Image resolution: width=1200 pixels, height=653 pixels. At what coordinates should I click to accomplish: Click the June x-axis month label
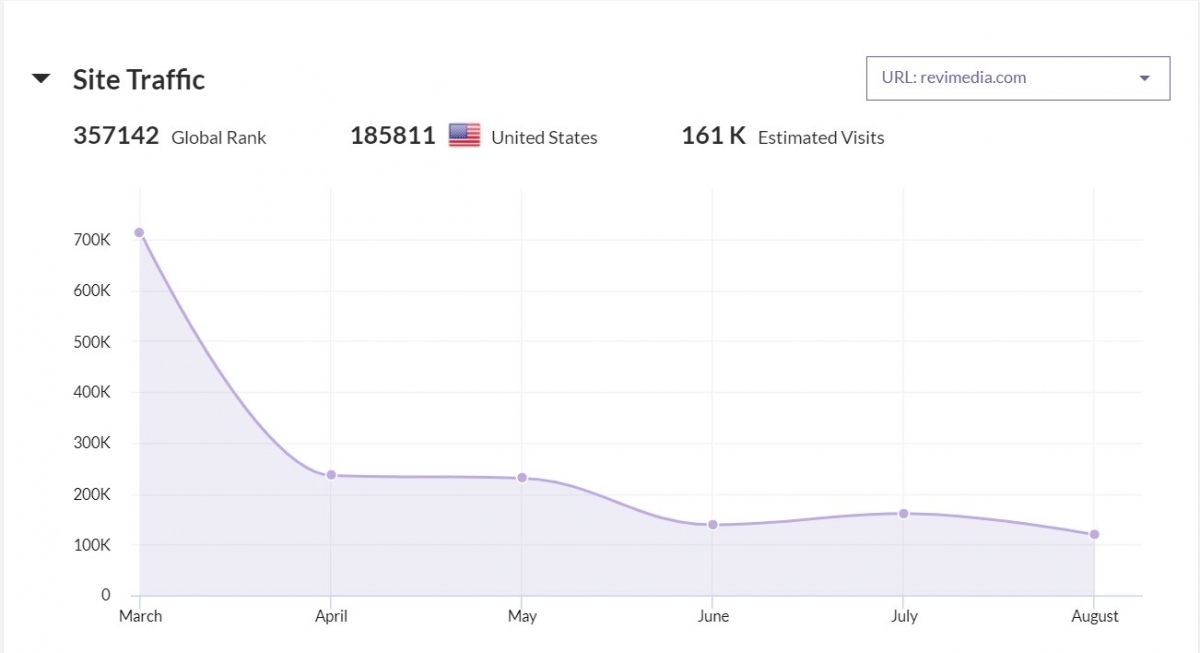713,616
